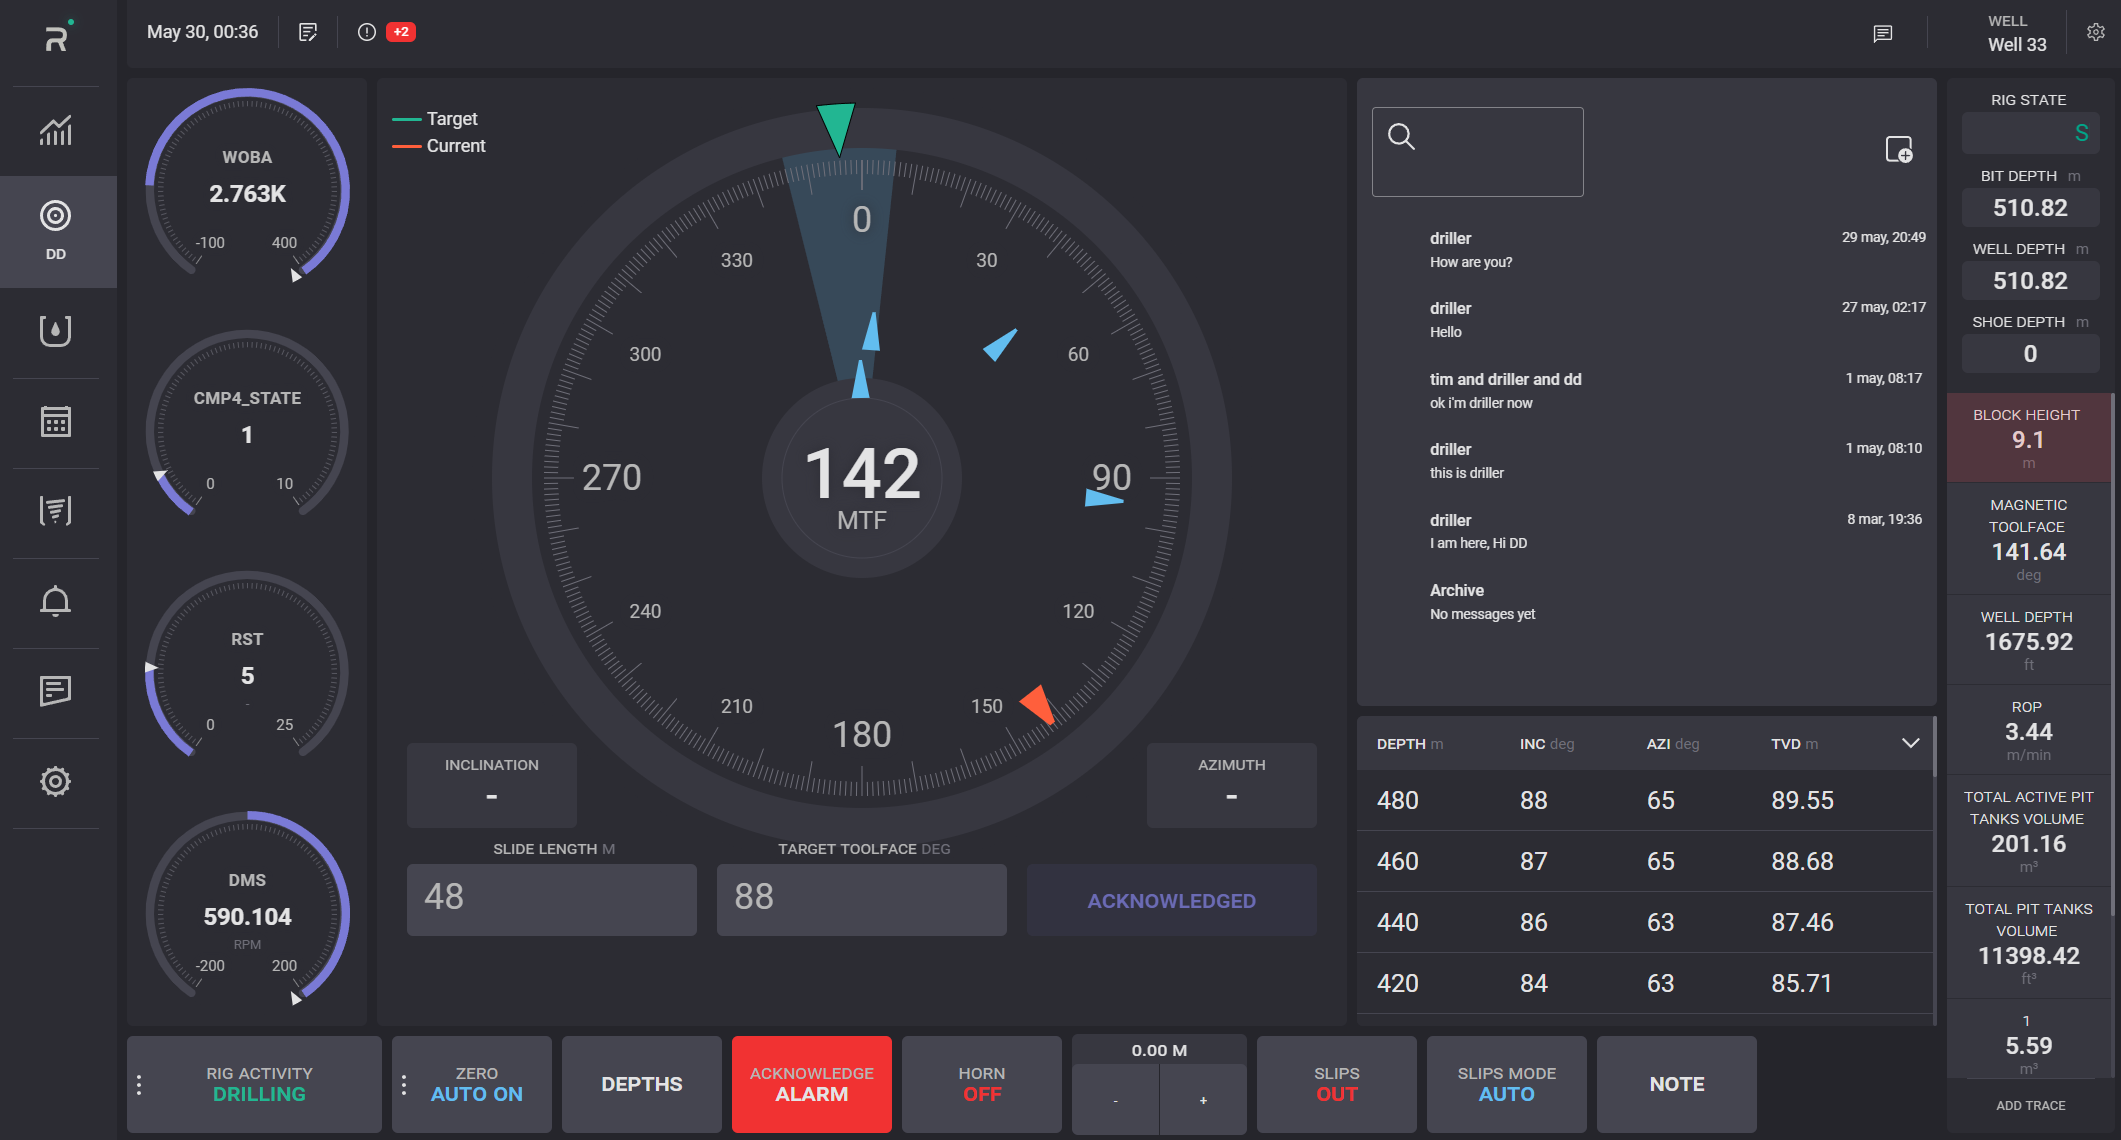Open the calendar grid sidebar icon

(56, 422)
